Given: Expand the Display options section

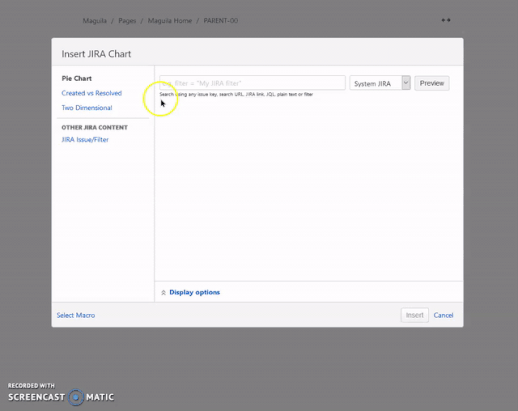Looking at the screenshot, I should tap(194, 292).
